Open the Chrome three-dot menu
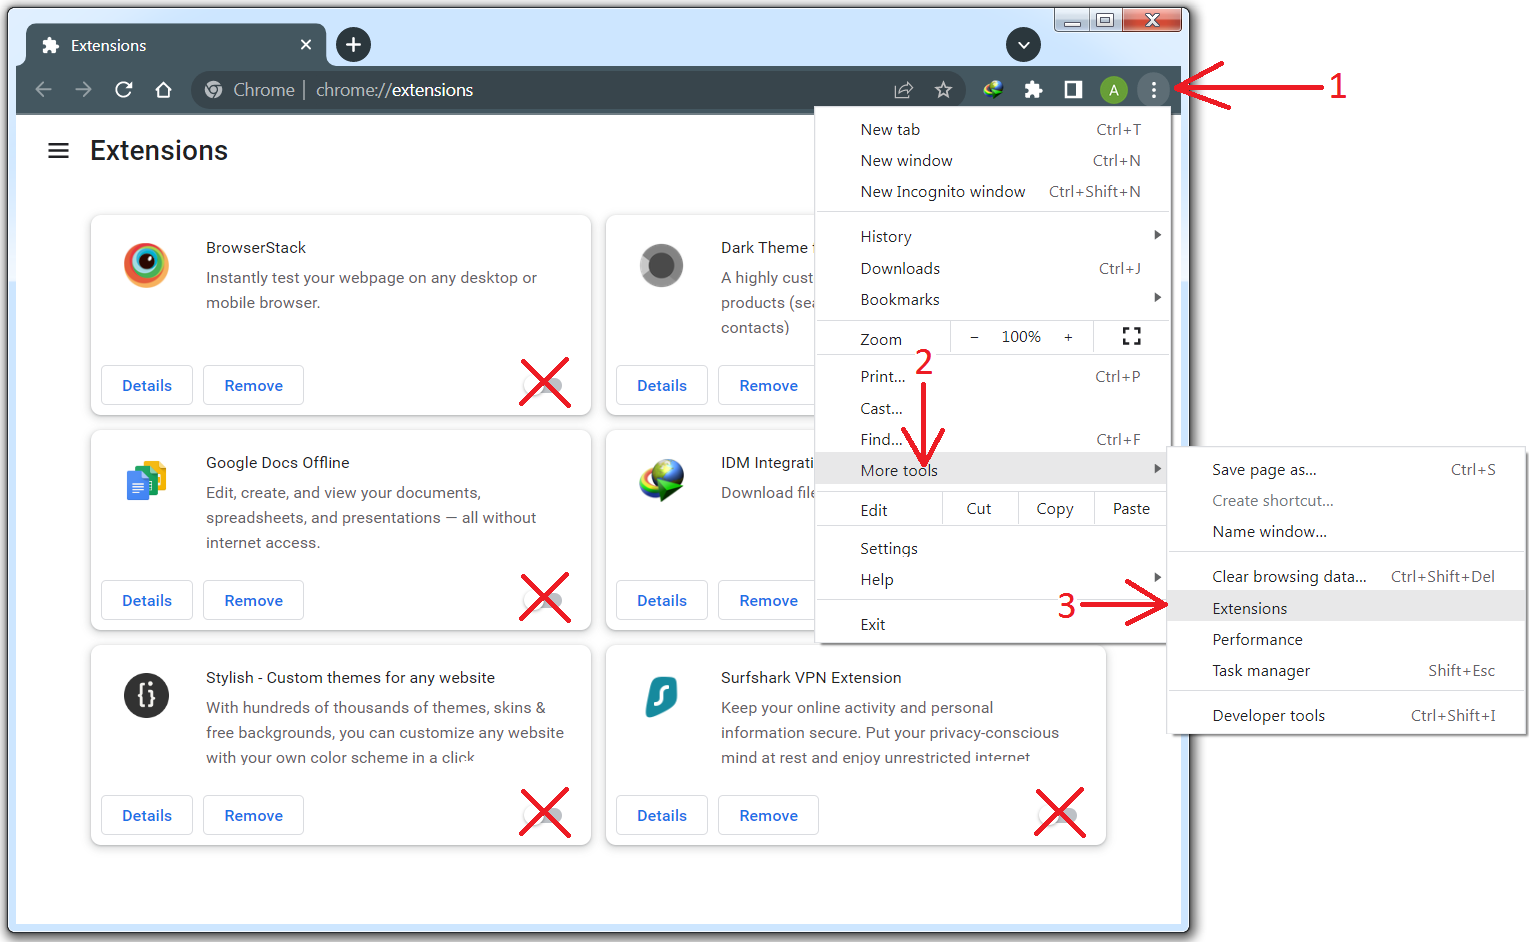Screen dimensions: 1529x943 pos(1154,89)
